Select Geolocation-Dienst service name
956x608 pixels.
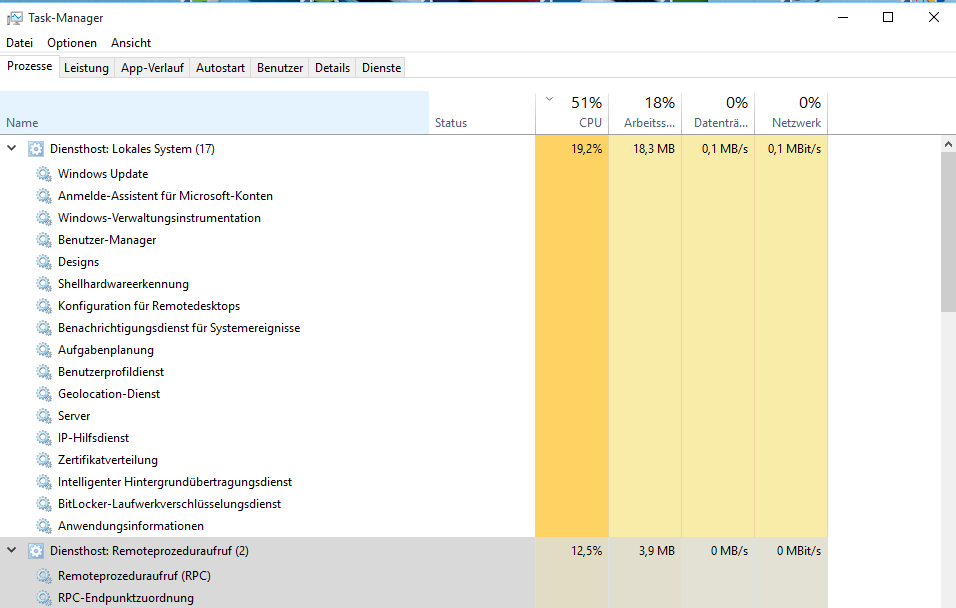click(x=109, y=394)
